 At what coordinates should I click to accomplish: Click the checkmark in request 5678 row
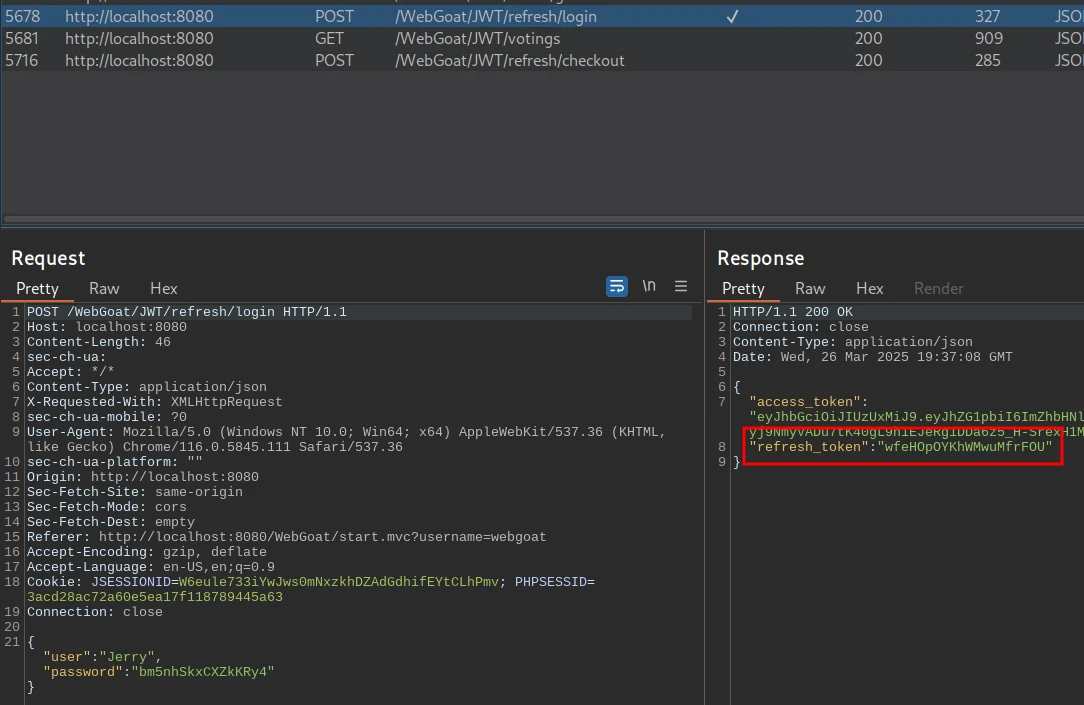732,17
